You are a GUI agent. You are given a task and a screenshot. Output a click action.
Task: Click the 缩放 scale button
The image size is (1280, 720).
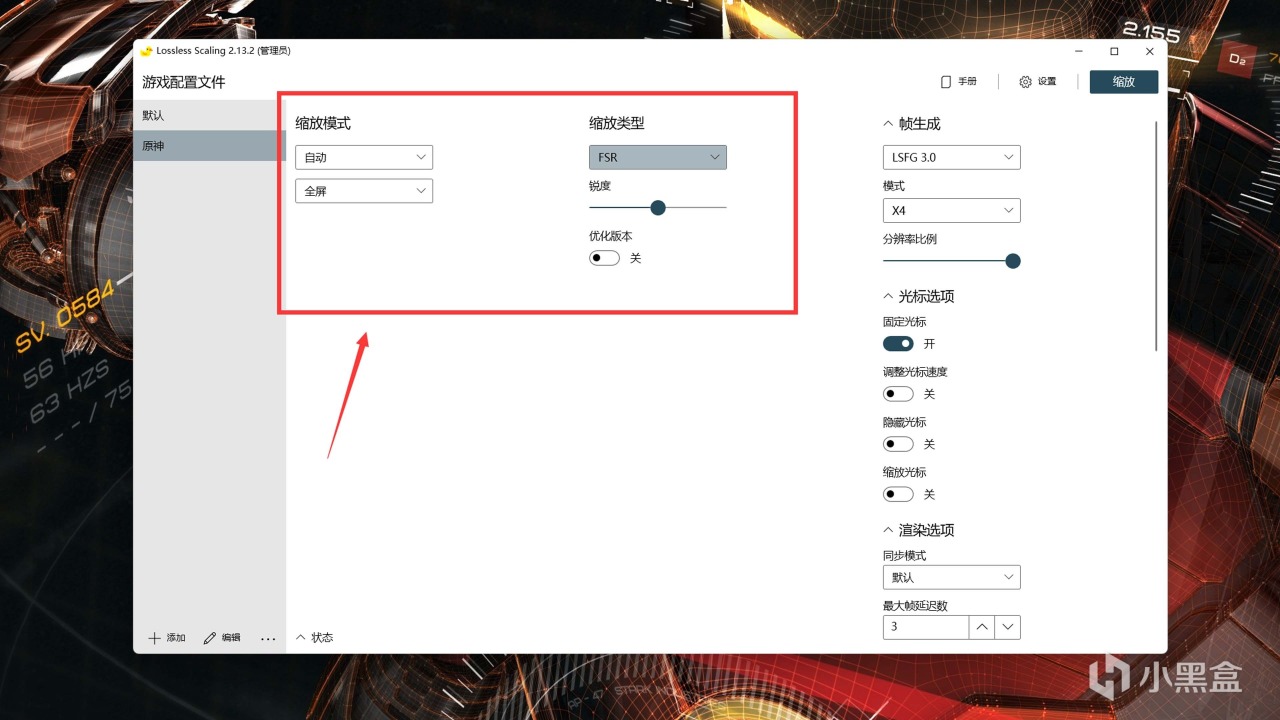coord(1124,82)
